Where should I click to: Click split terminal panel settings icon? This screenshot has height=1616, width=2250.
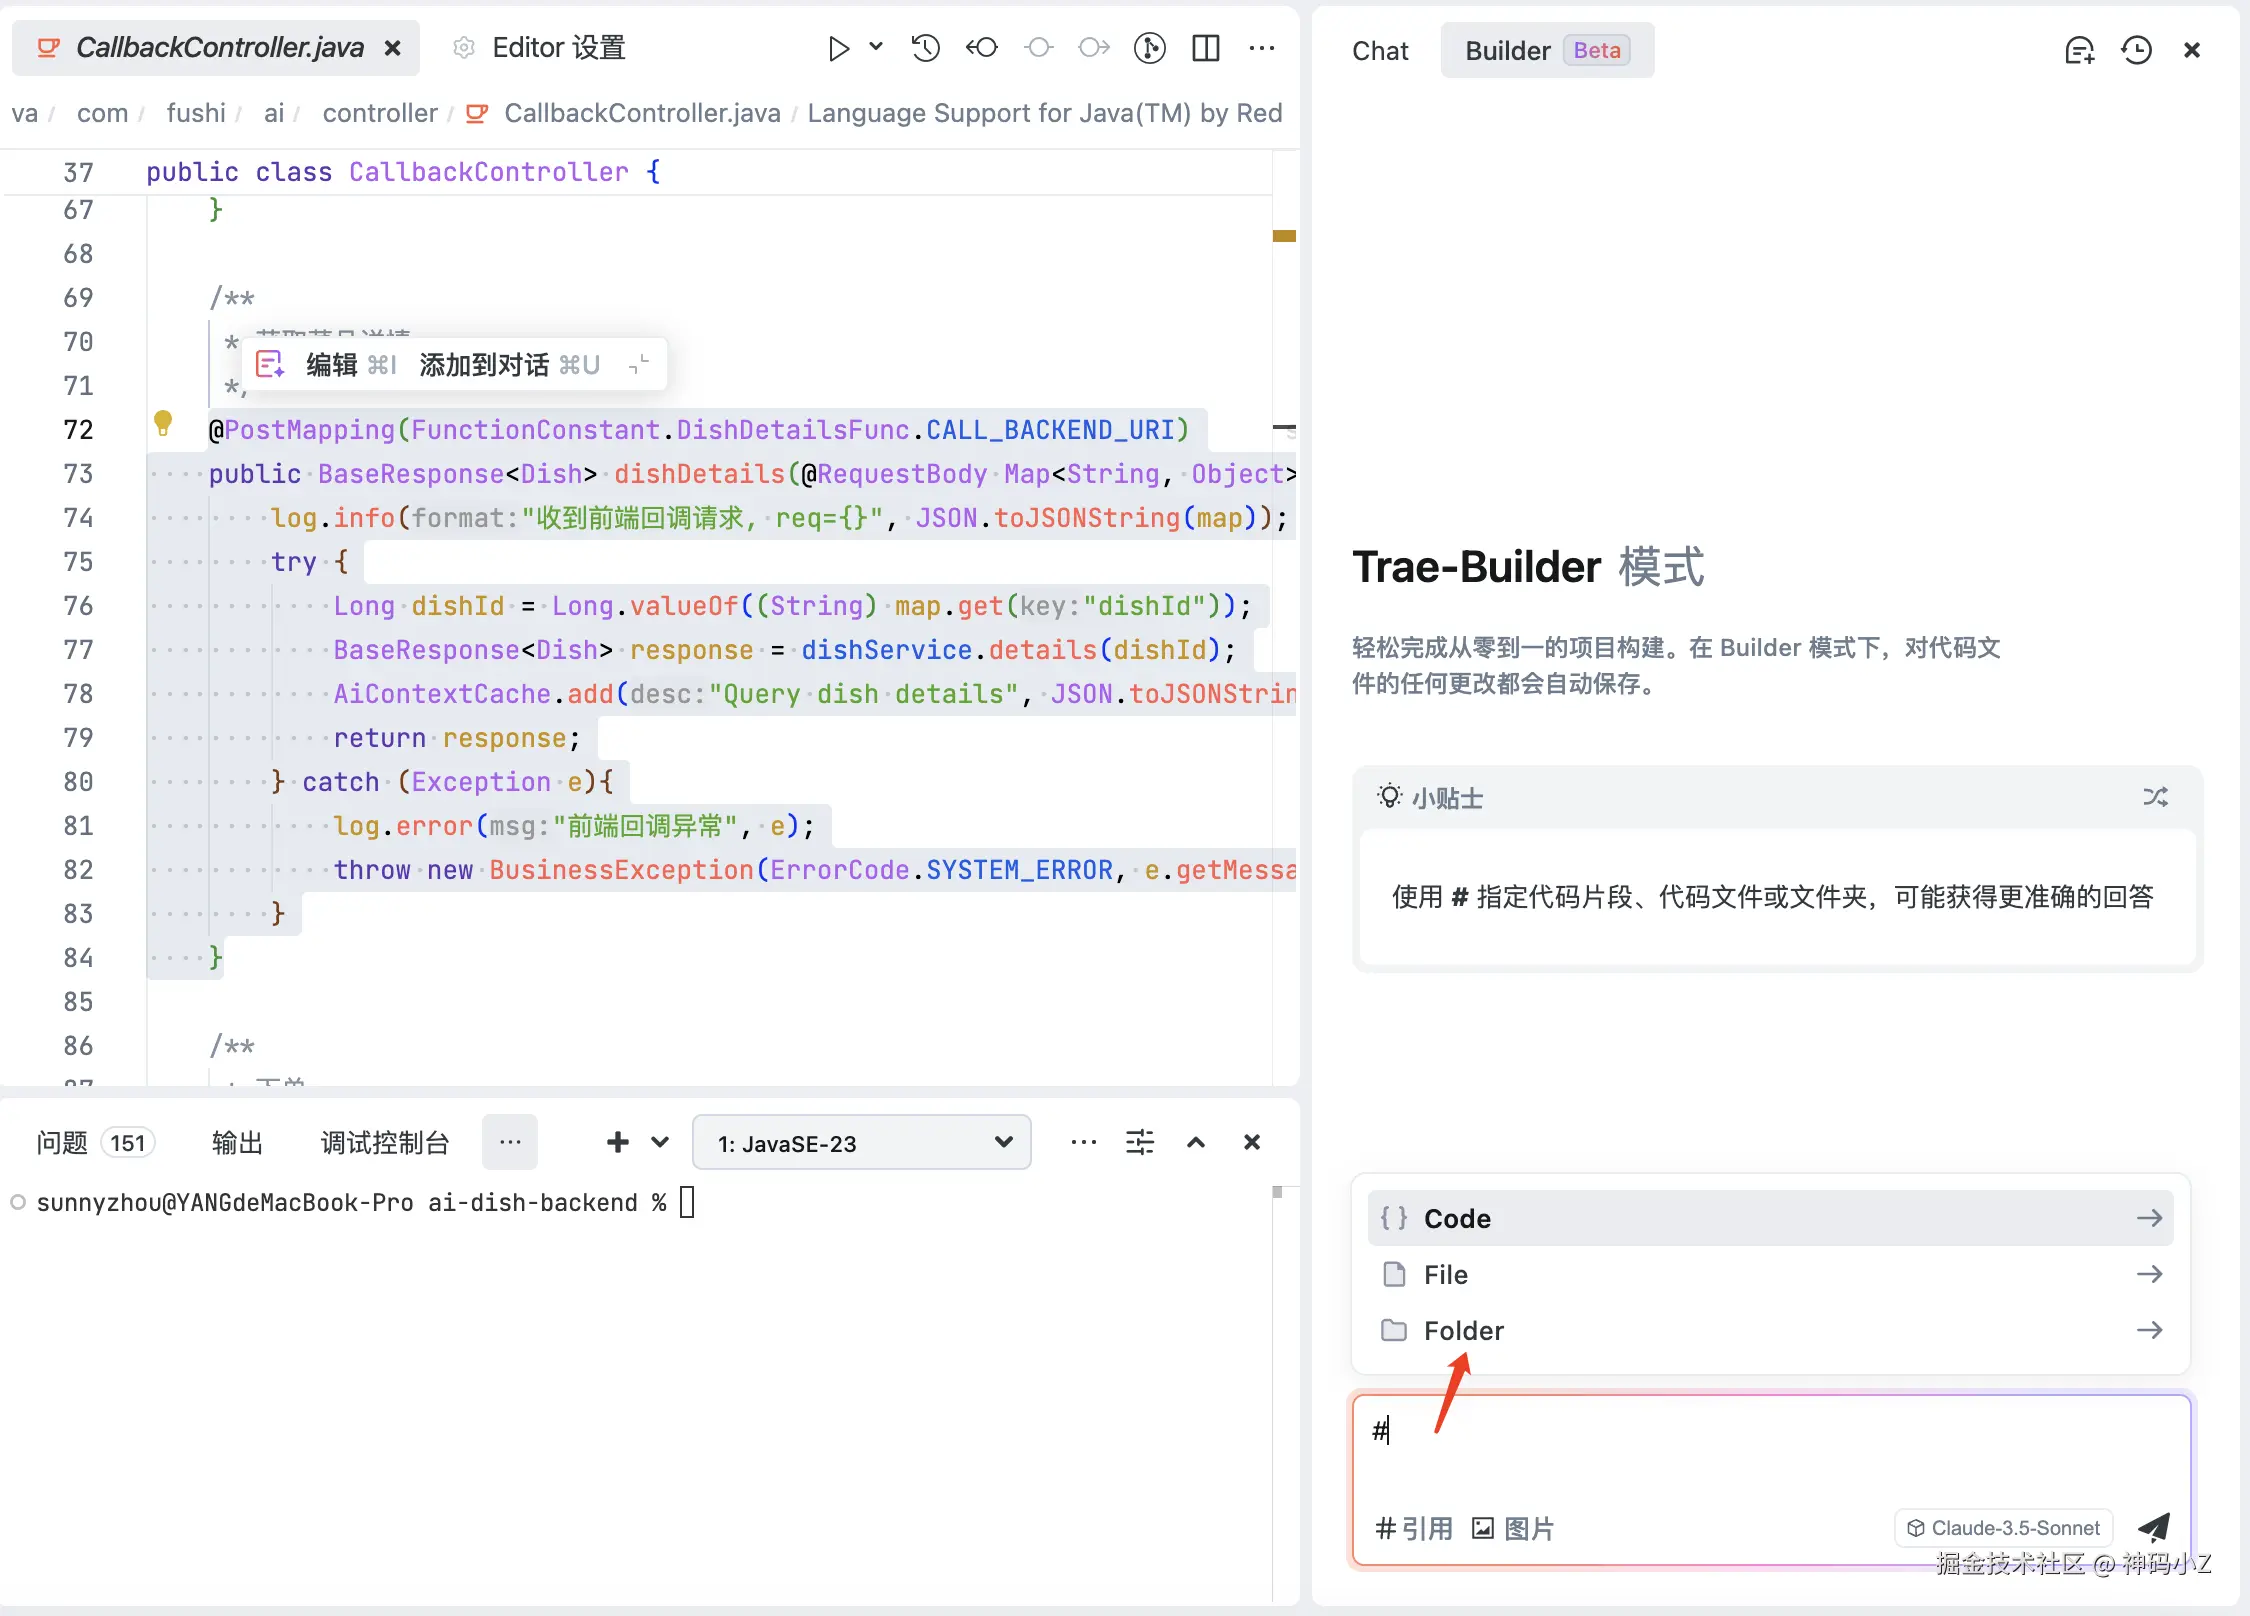1139,1142
